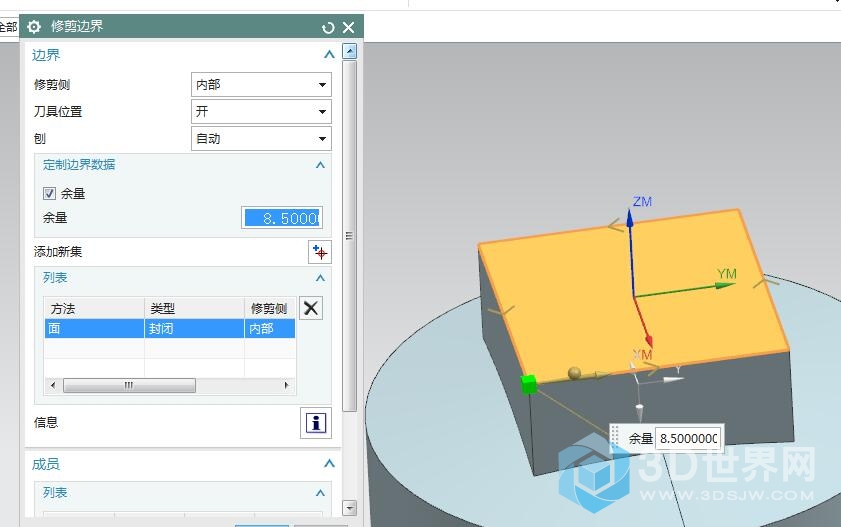Open the 修剪侧 dropdown
The height and width of the screenshot is (527, 841).
click(261, 85)
